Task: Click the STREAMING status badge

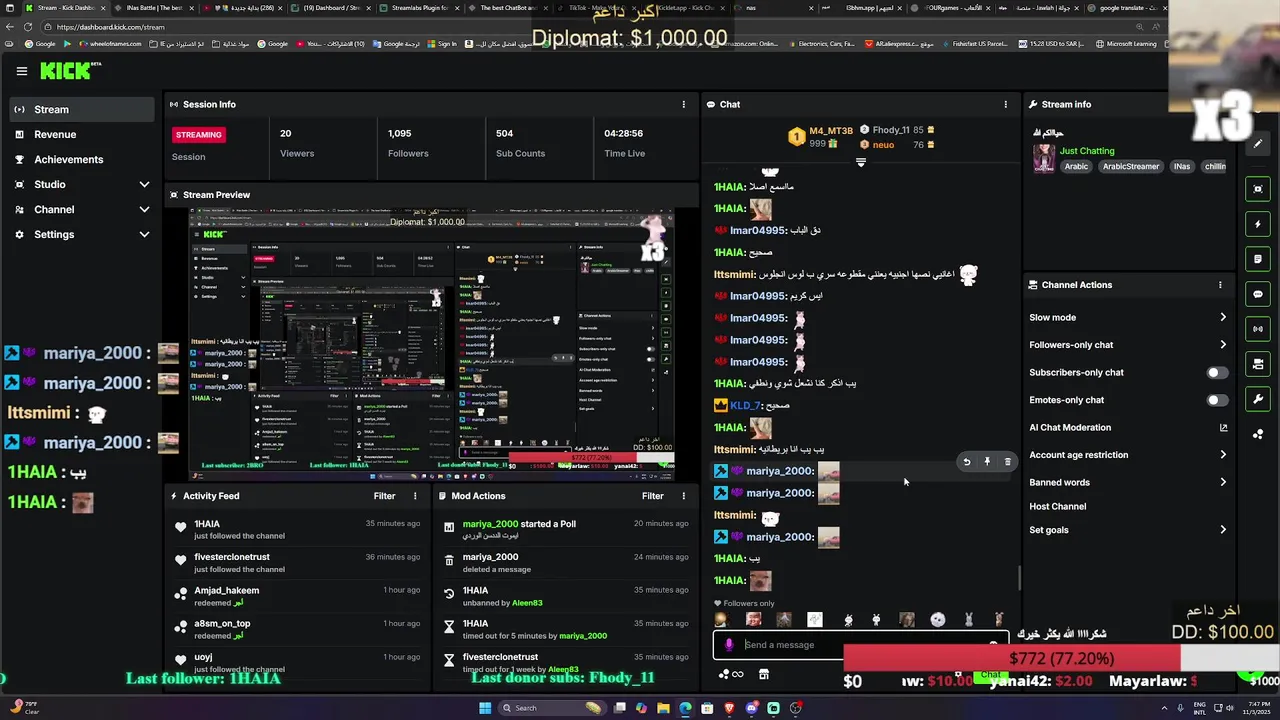Action: pyautogui.click(x=199, y=135)
